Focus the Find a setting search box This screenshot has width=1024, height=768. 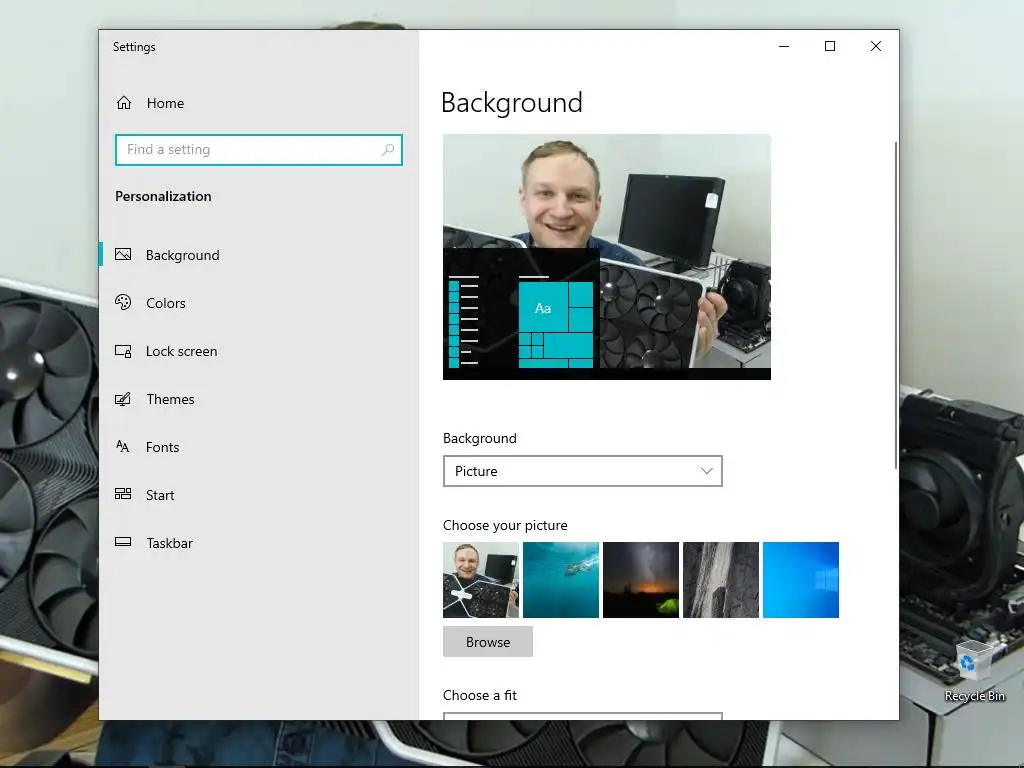point(259,150)
